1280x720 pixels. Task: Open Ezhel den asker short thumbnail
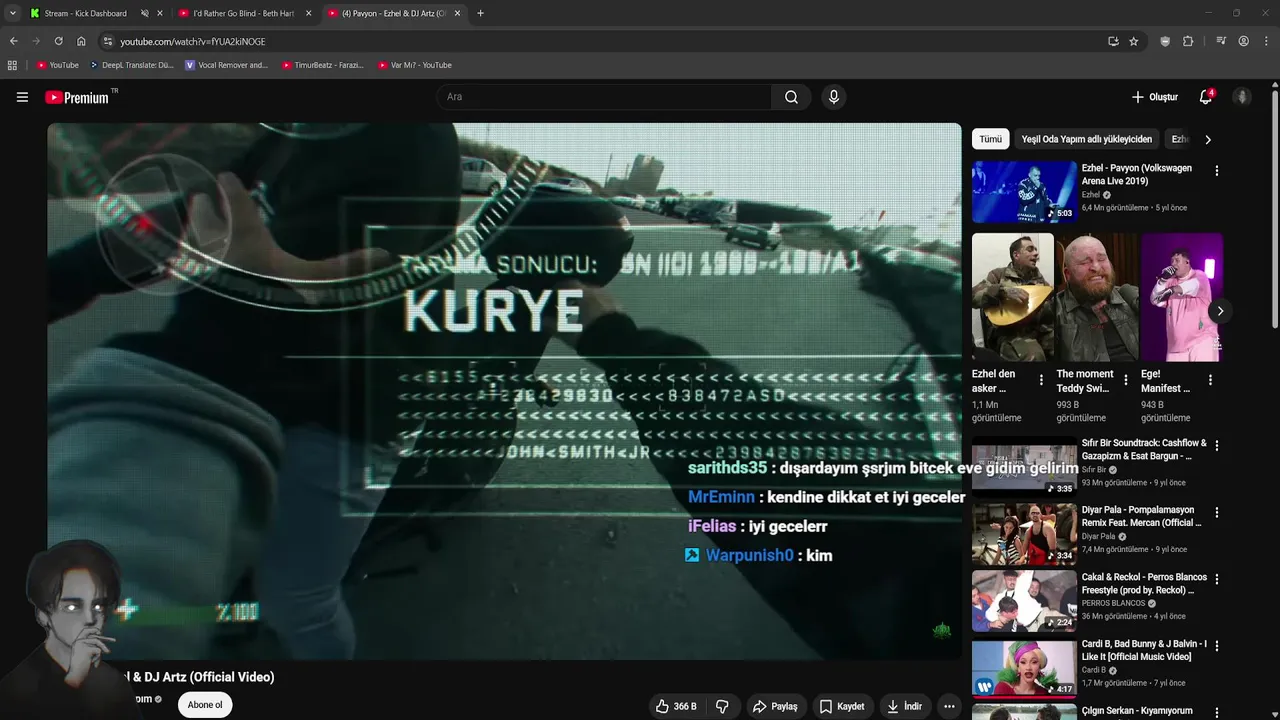click(1012, 297)
